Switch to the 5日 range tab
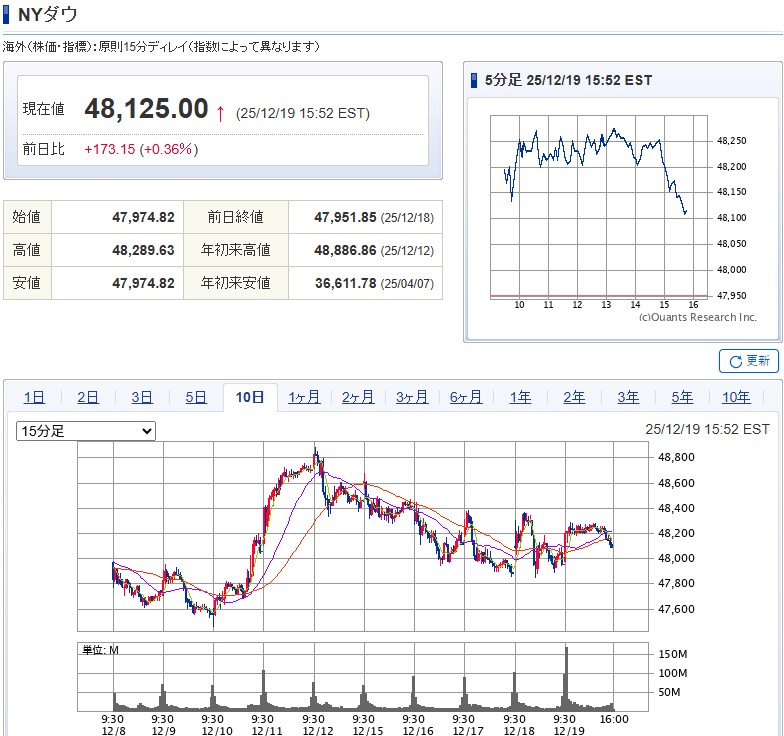784x736 pixels. pos(196,397)
